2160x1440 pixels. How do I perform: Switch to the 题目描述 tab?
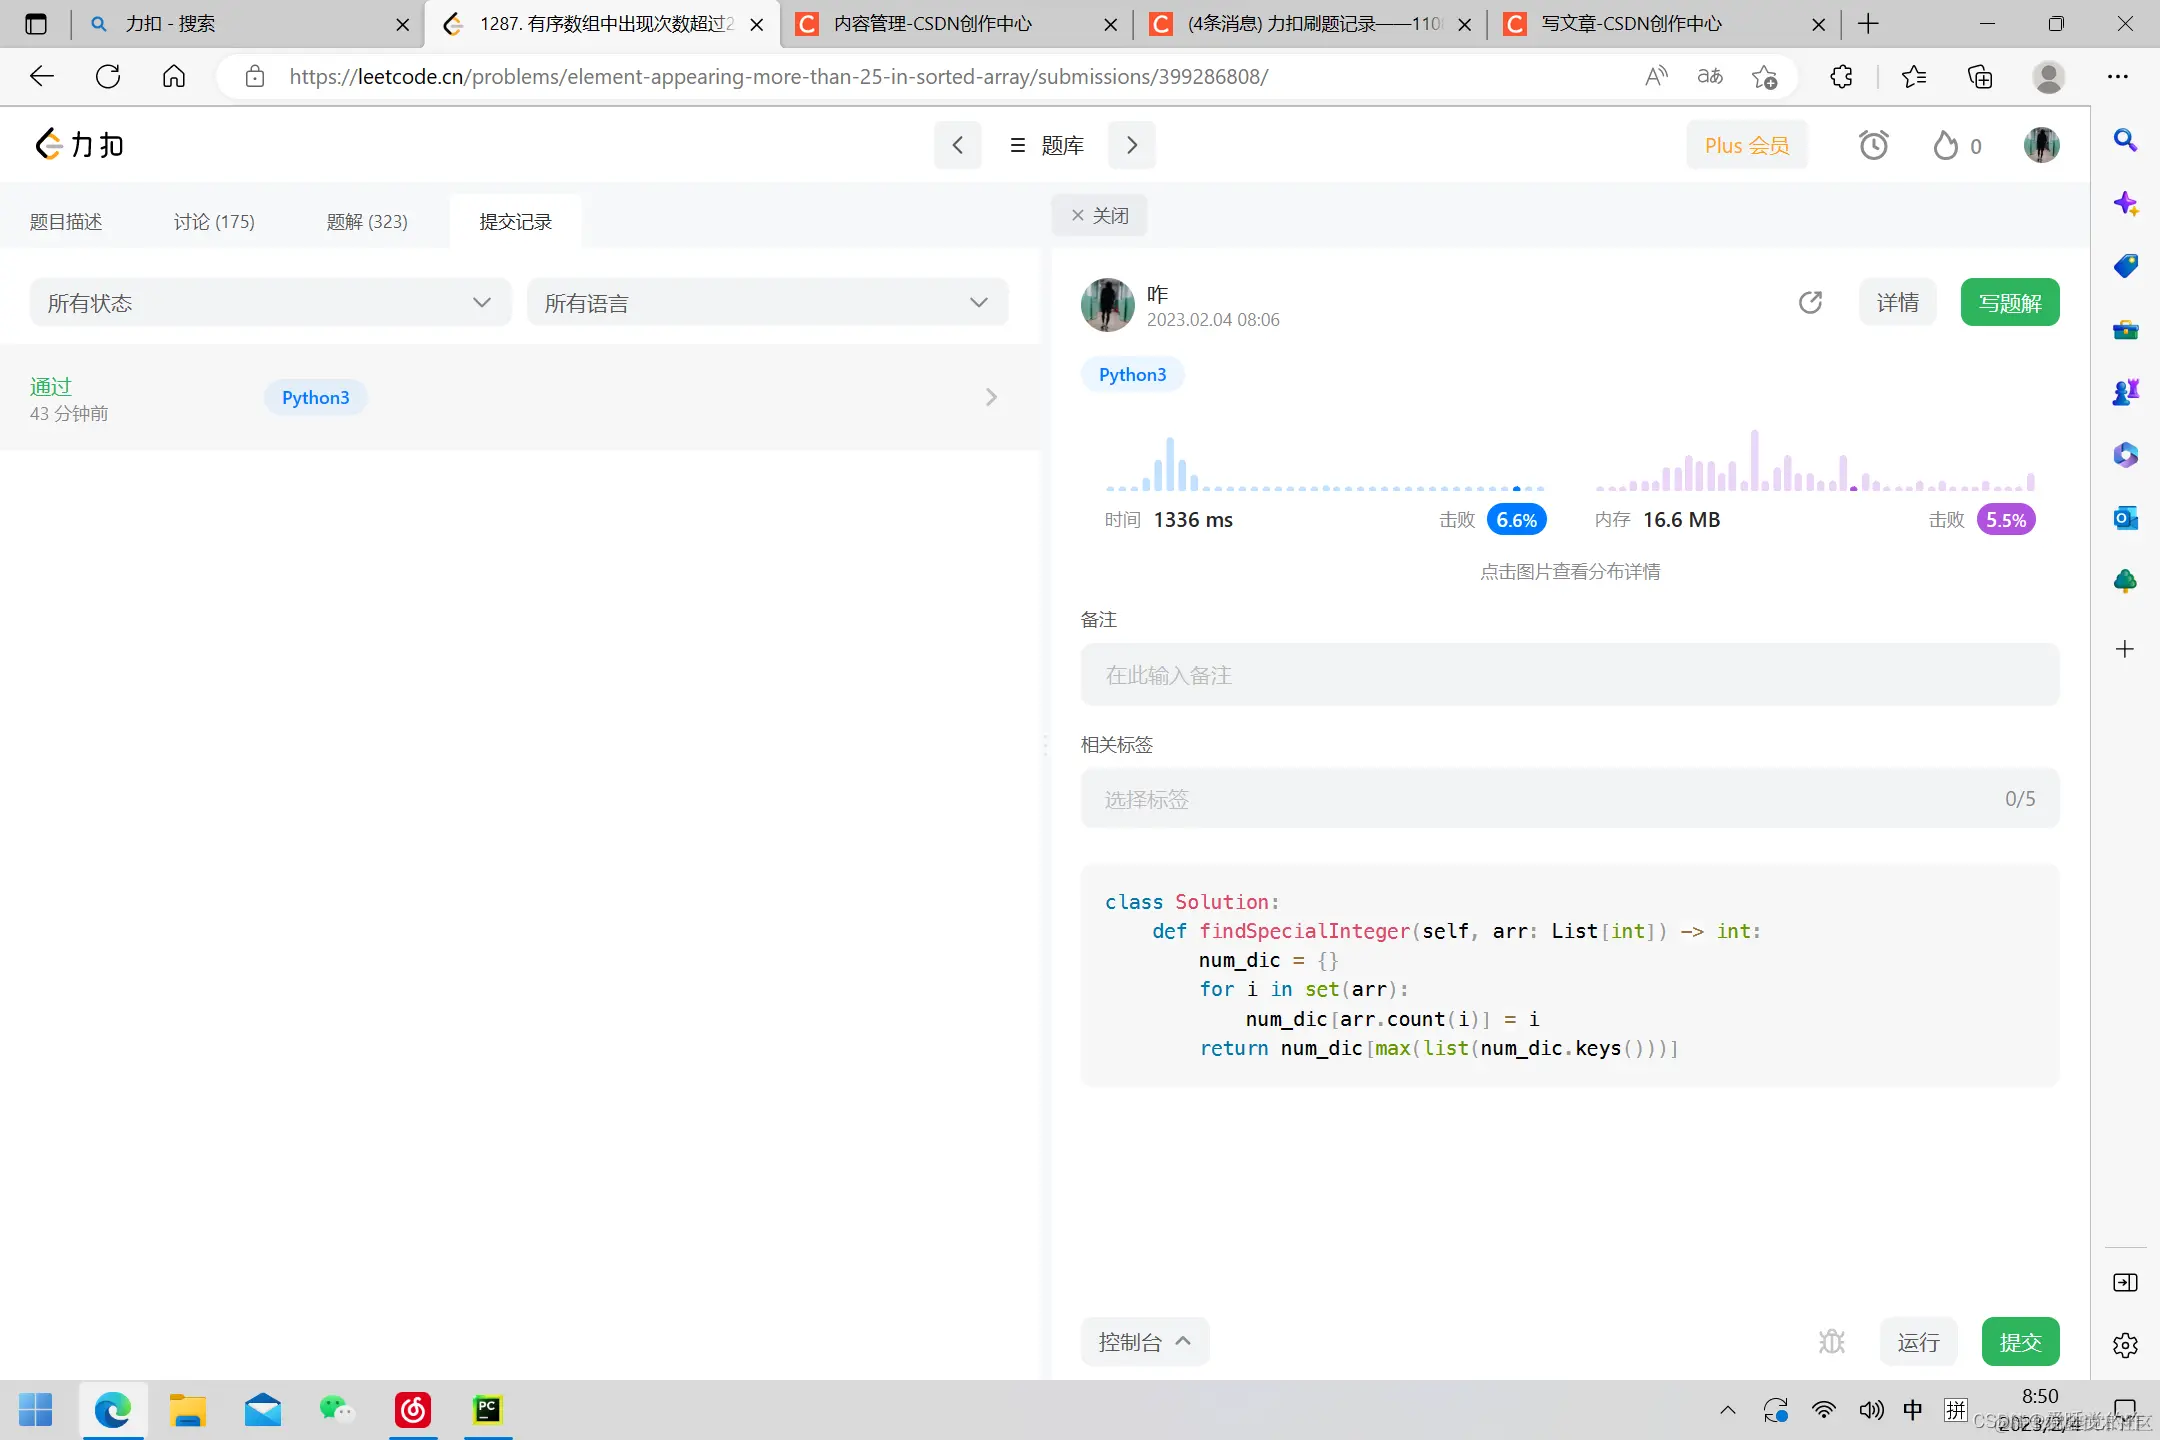pos(66,222)
